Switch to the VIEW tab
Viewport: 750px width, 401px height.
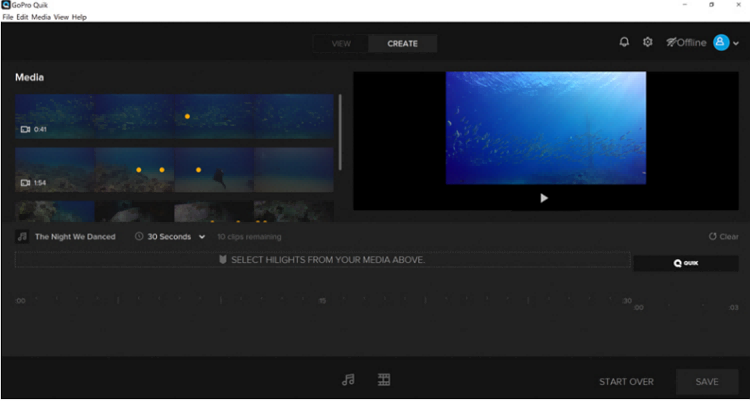341,44
